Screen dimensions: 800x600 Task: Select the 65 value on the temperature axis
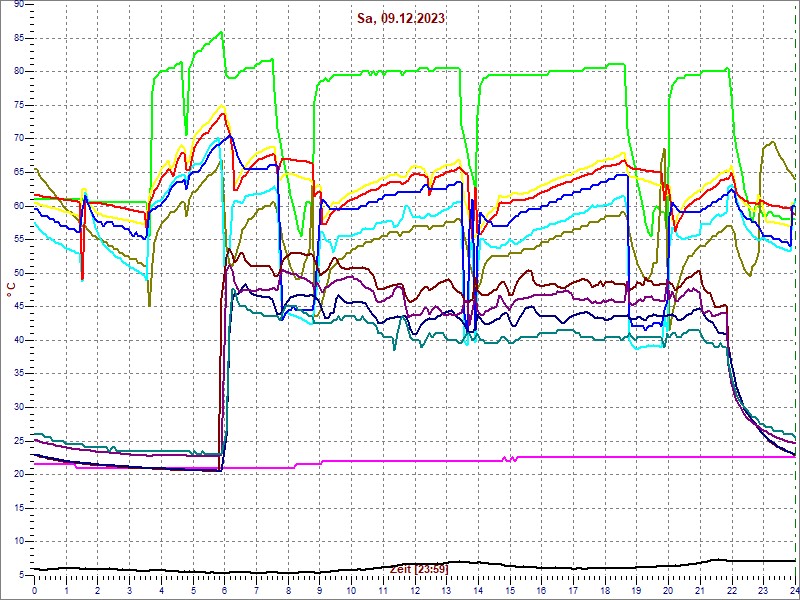pos(20,172)
